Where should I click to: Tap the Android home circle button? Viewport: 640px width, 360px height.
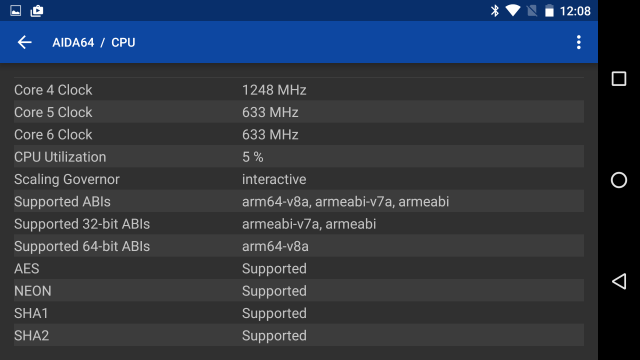coord(619,180)
